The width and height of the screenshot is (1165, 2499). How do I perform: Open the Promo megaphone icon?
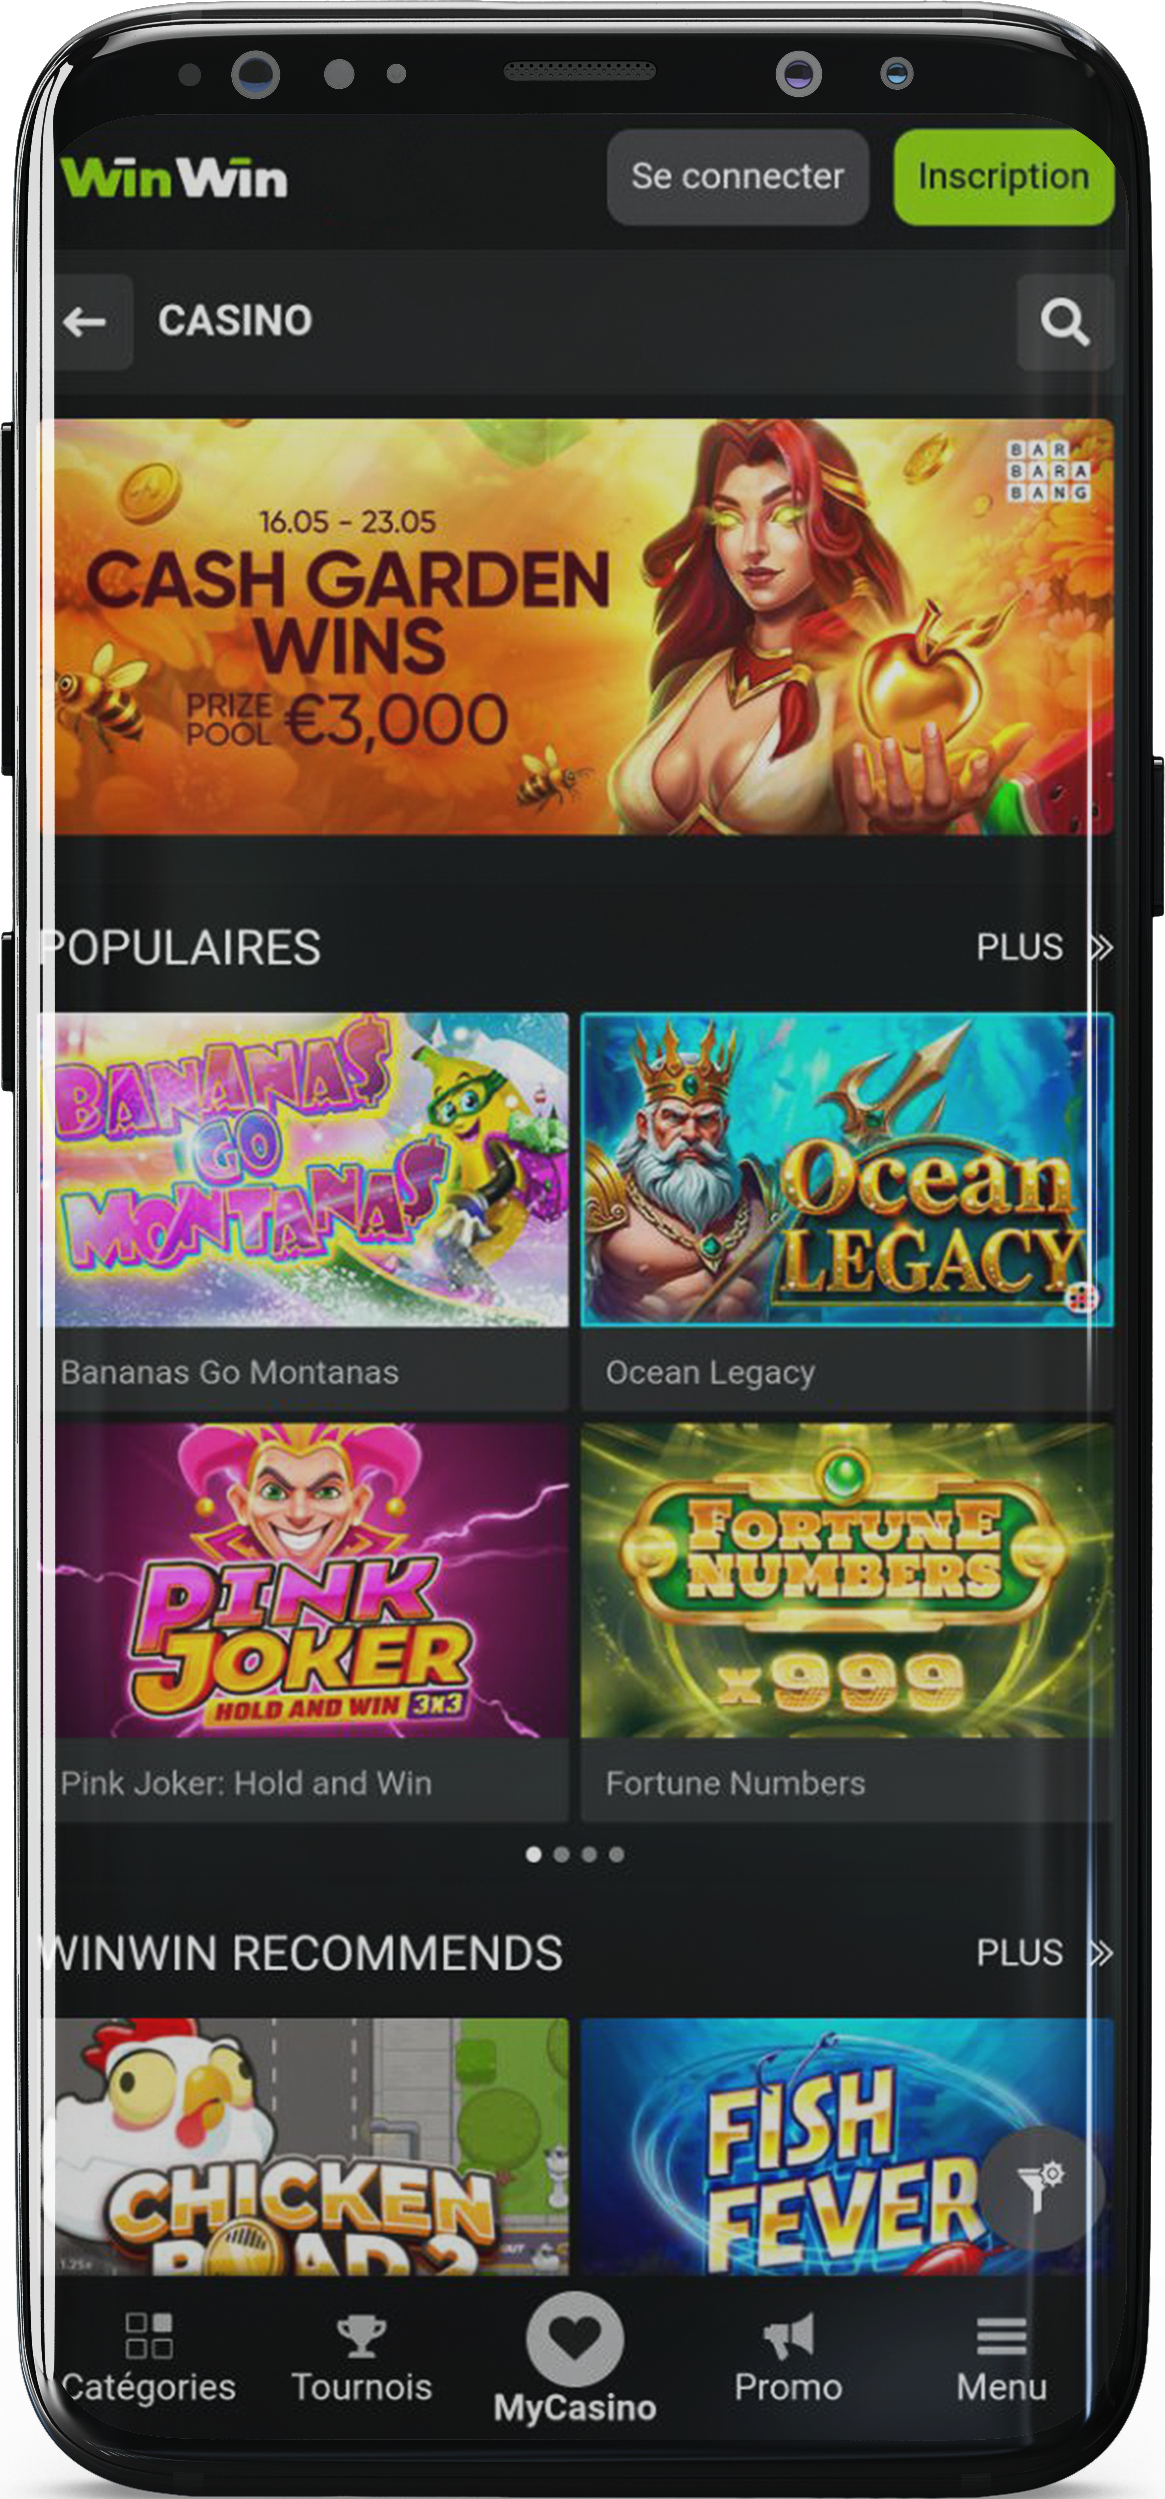pyautogui.click(x=788, y=2336)
